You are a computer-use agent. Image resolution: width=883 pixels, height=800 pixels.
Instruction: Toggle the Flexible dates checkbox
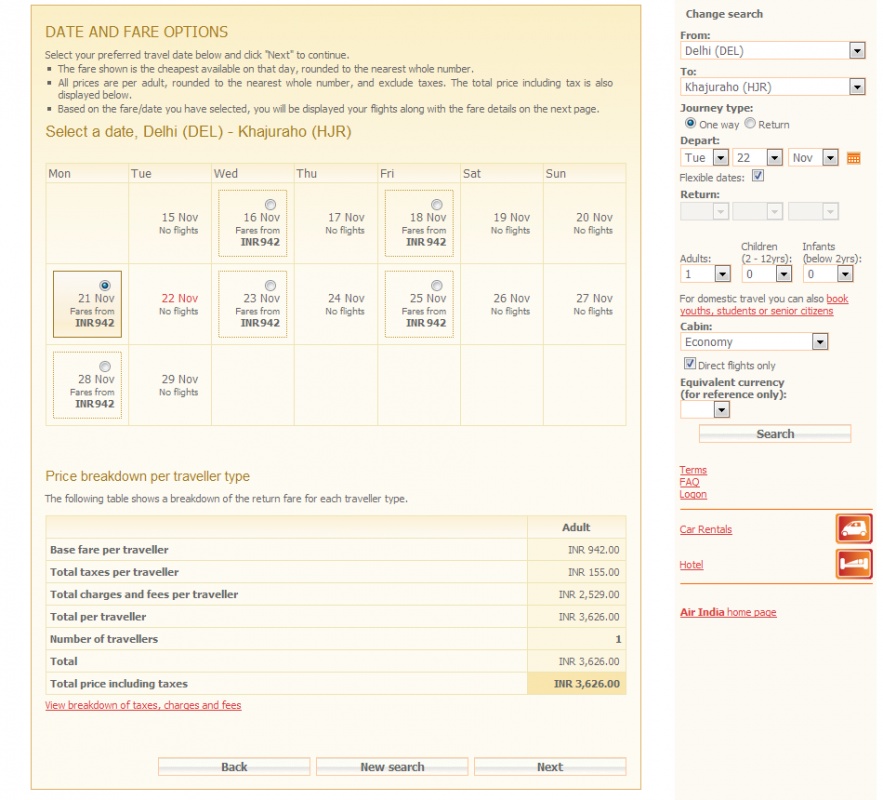(x=758, y=176)
